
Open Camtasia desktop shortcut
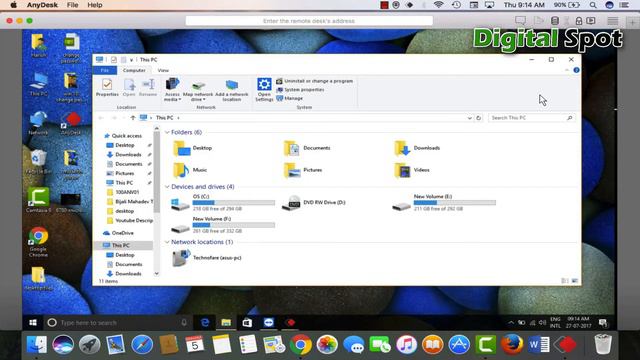(38, 200)
